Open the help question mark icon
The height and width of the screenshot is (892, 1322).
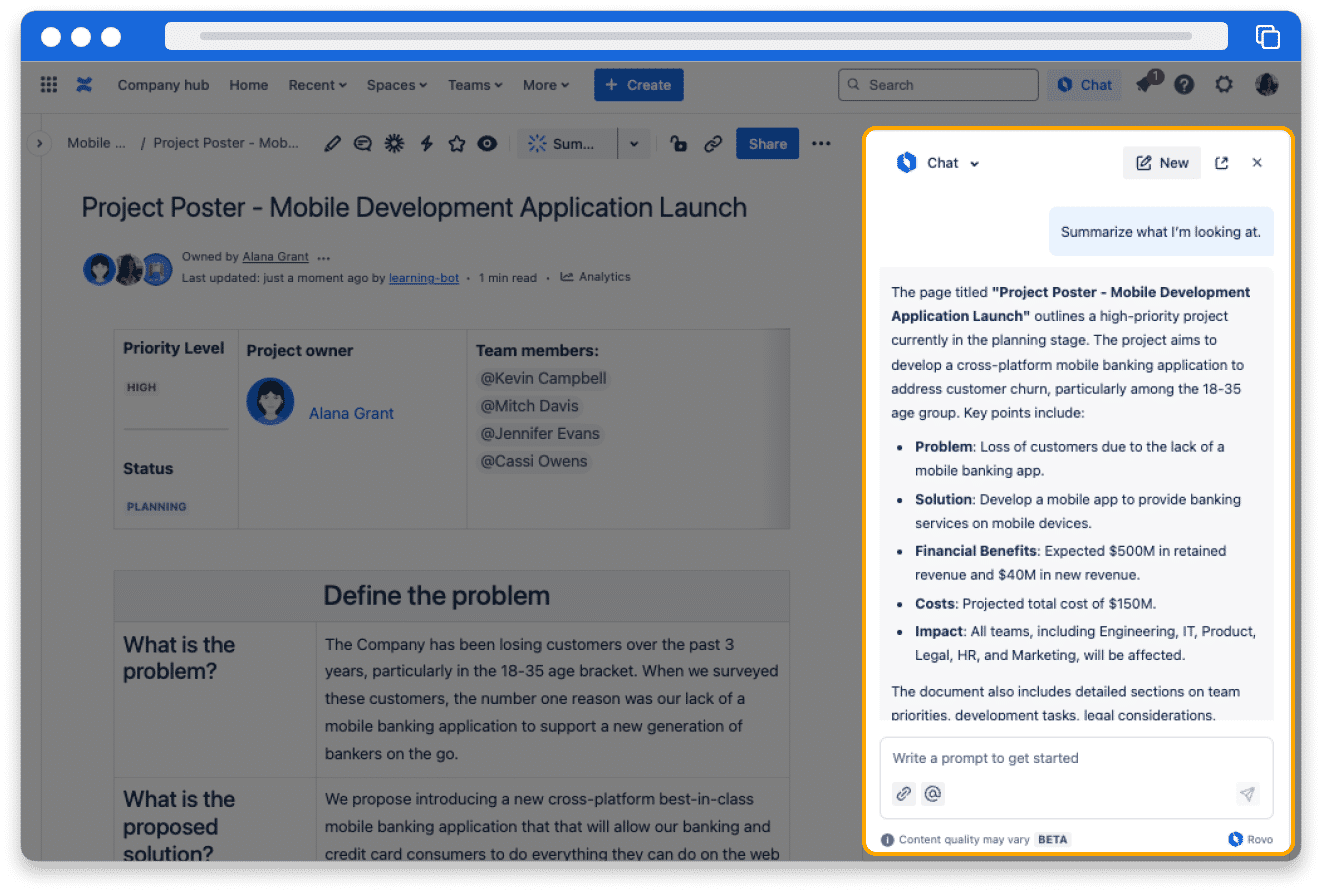pyautogui.click(x=1184, y=85)
